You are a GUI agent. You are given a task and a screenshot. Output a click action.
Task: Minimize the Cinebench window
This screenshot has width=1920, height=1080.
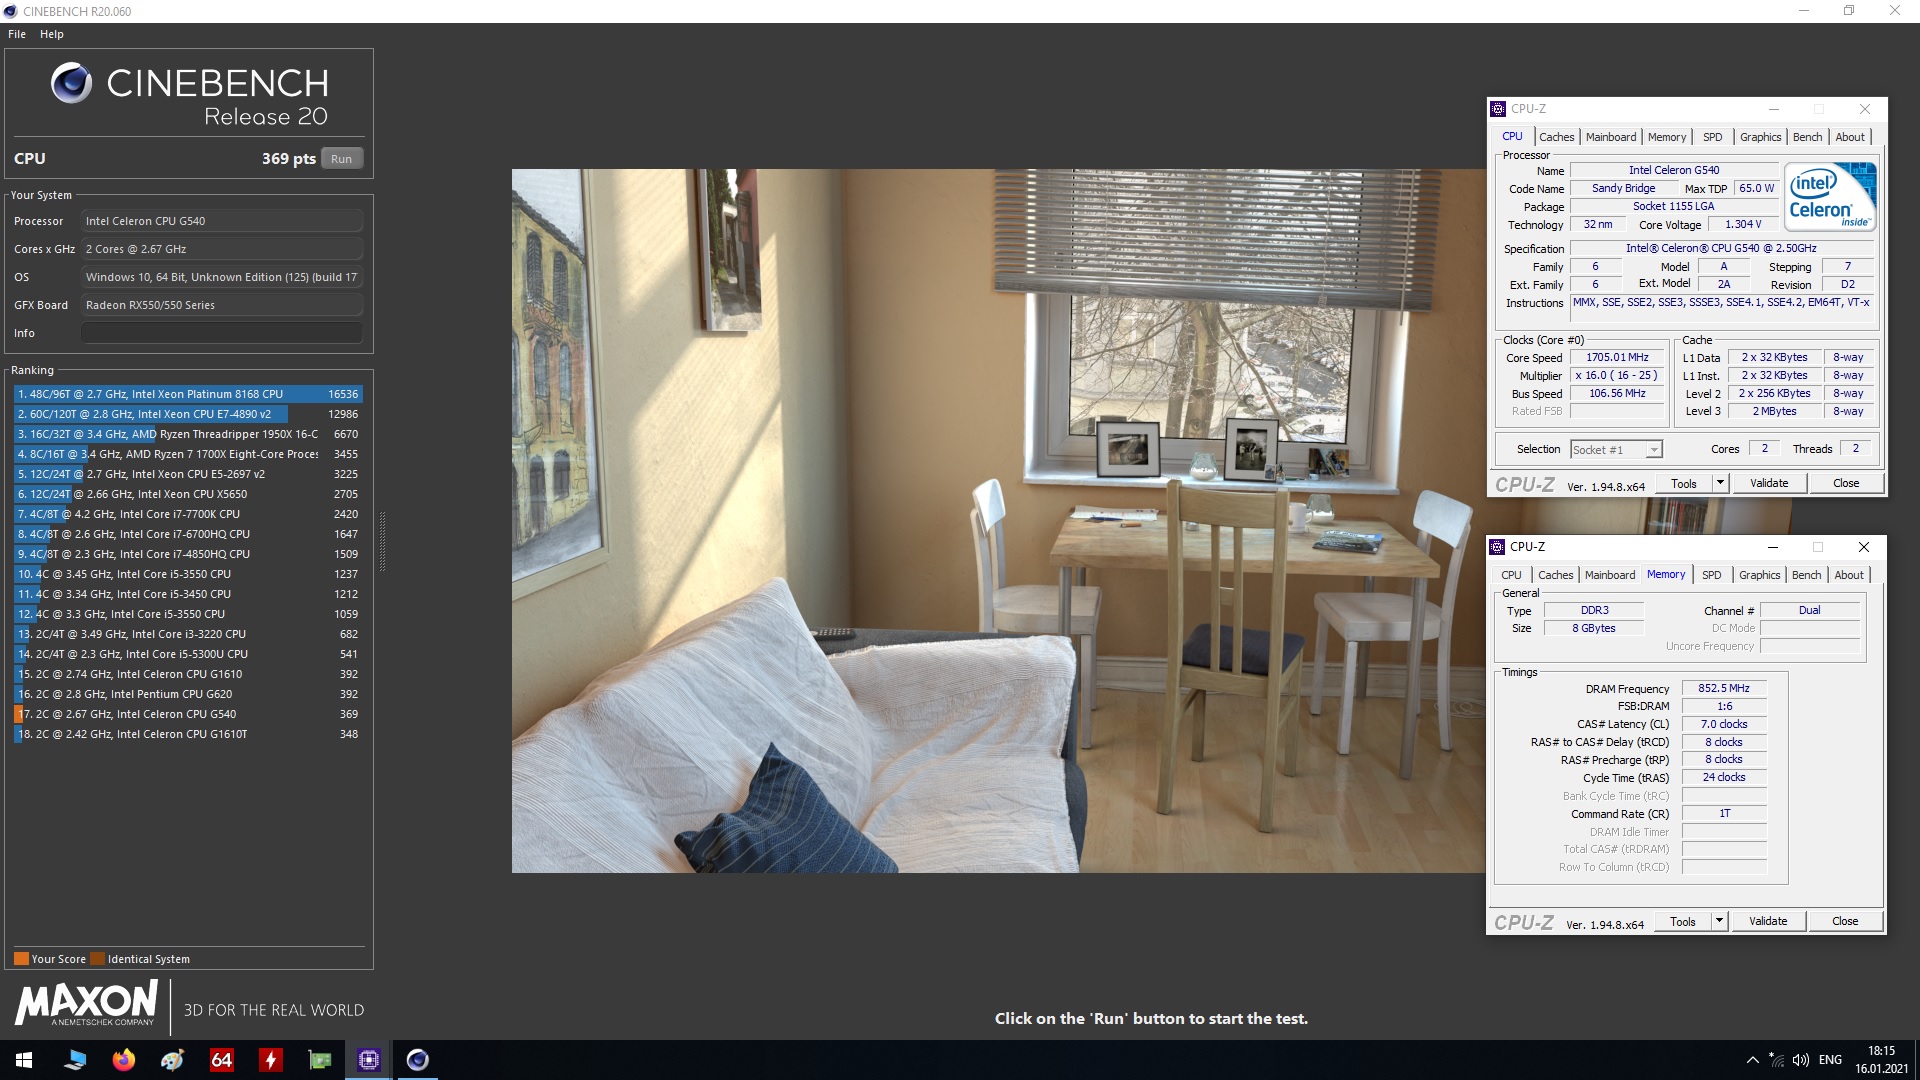coord(1804,11)
